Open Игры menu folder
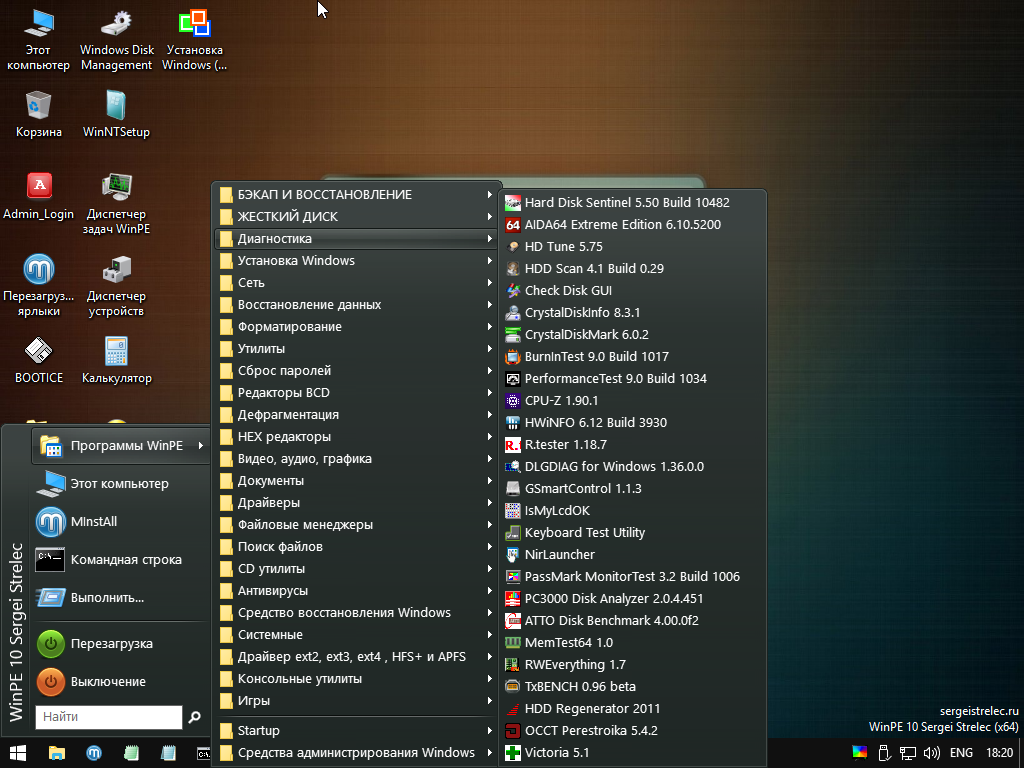The height and width of the screenshot is (768, 1024). [x=357, y=701]
